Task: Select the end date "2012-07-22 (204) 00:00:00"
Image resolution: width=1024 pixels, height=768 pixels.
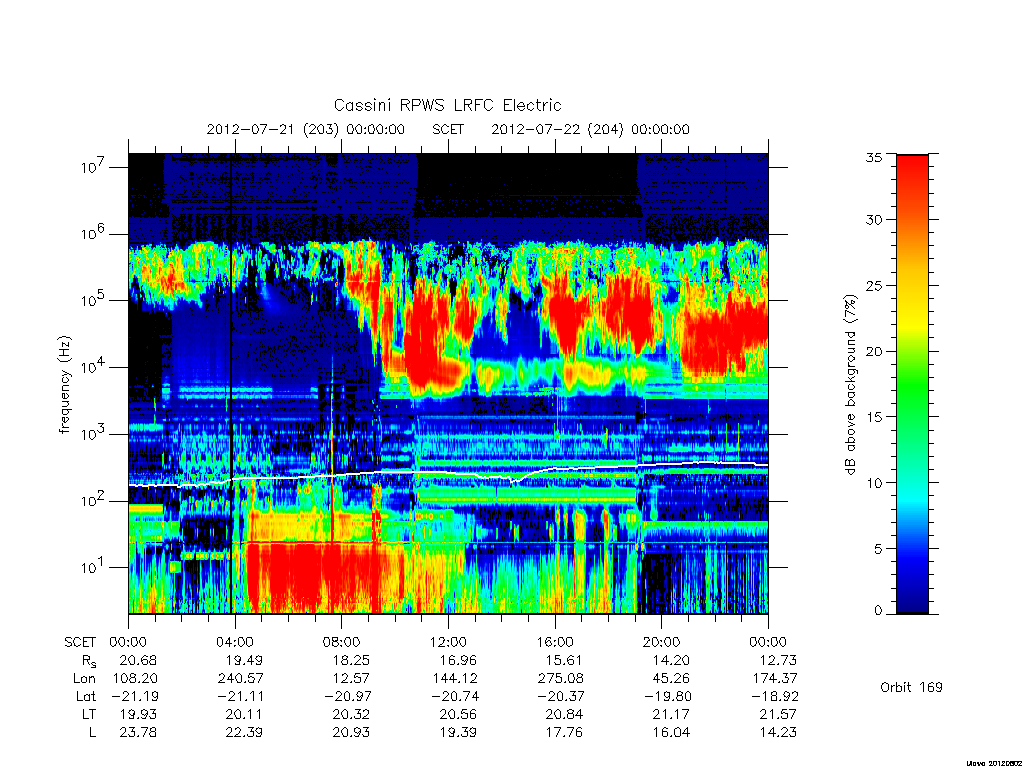Action: tap(590, 129)
